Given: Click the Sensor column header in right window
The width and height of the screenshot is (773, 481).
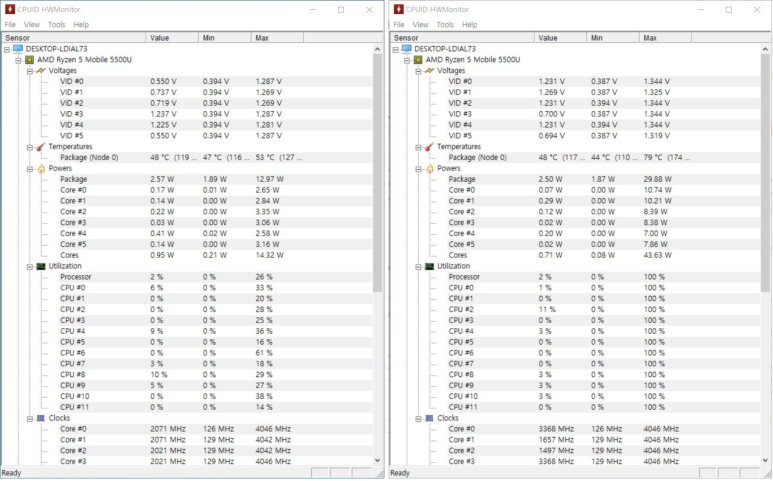Looking at the screenshot, I should pos(462,38).
